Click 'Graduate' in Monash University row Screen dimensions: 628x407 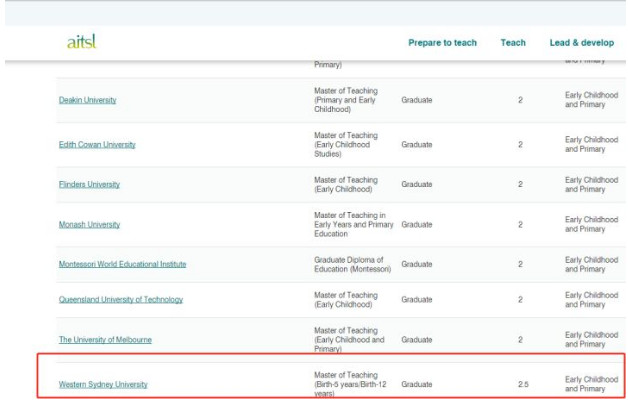pyautogui.click(x=417, y=224)
